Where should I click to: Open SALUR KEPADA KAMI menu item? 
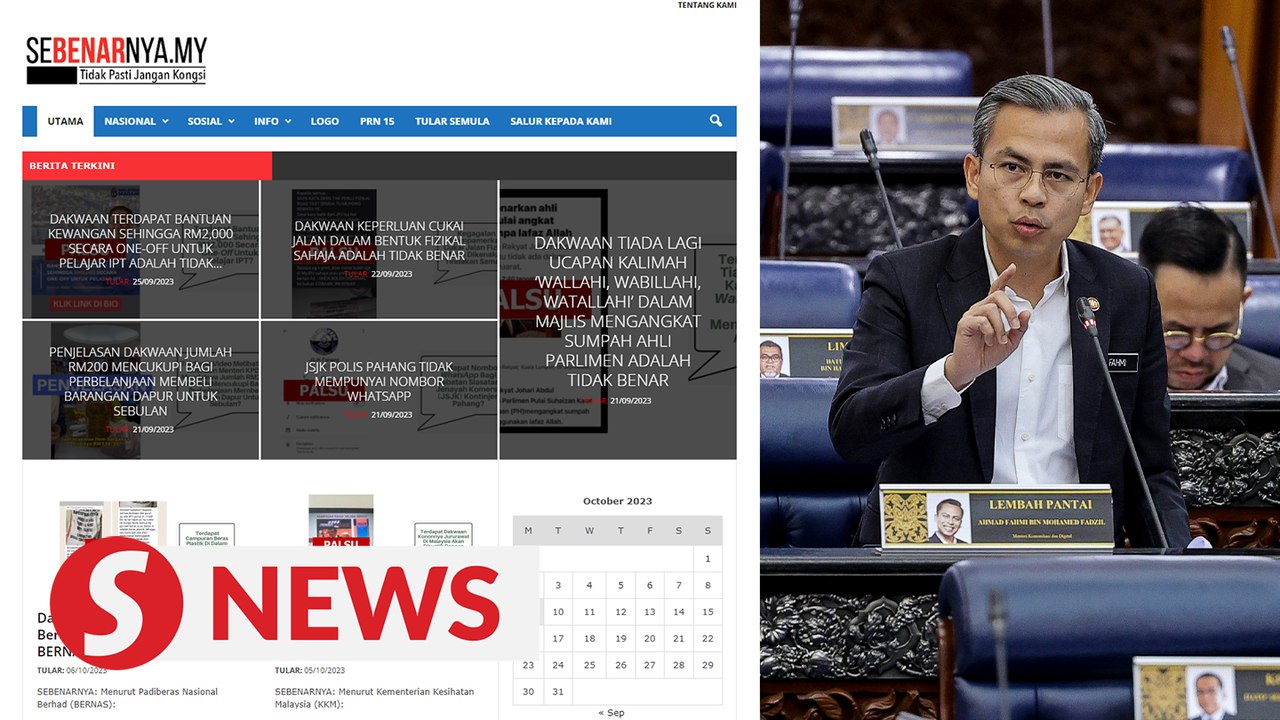pos(560,121)
